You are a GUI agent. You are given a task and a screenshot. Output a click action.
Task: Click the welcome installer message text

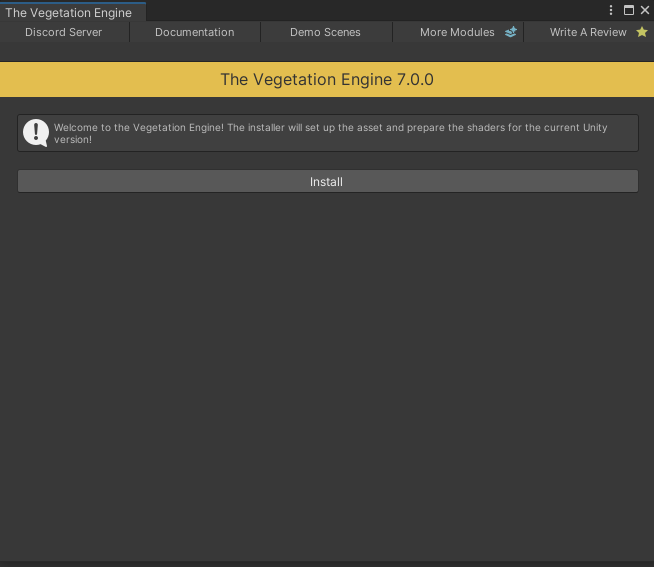pos(330,134)
